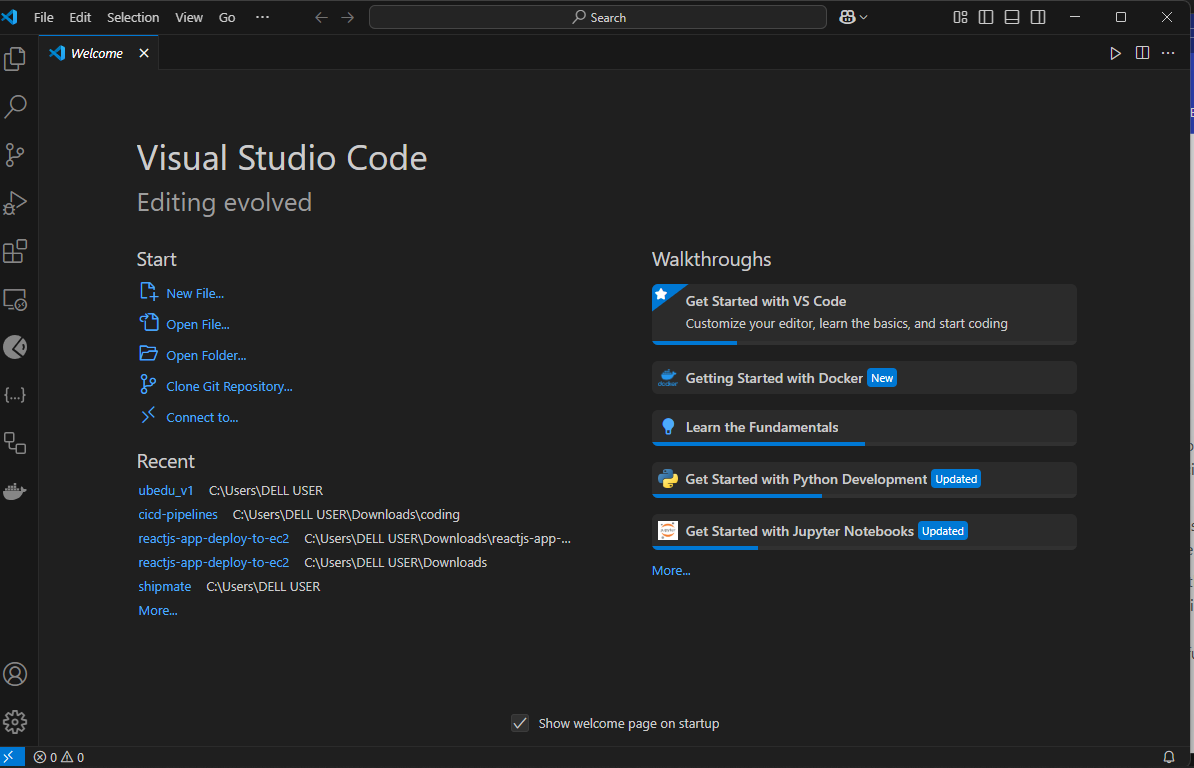The height and width of the screenshot is (768, 1194).
Task: Open Get Started with Python Development walkthrough
Action: click(x=864, y=480)
